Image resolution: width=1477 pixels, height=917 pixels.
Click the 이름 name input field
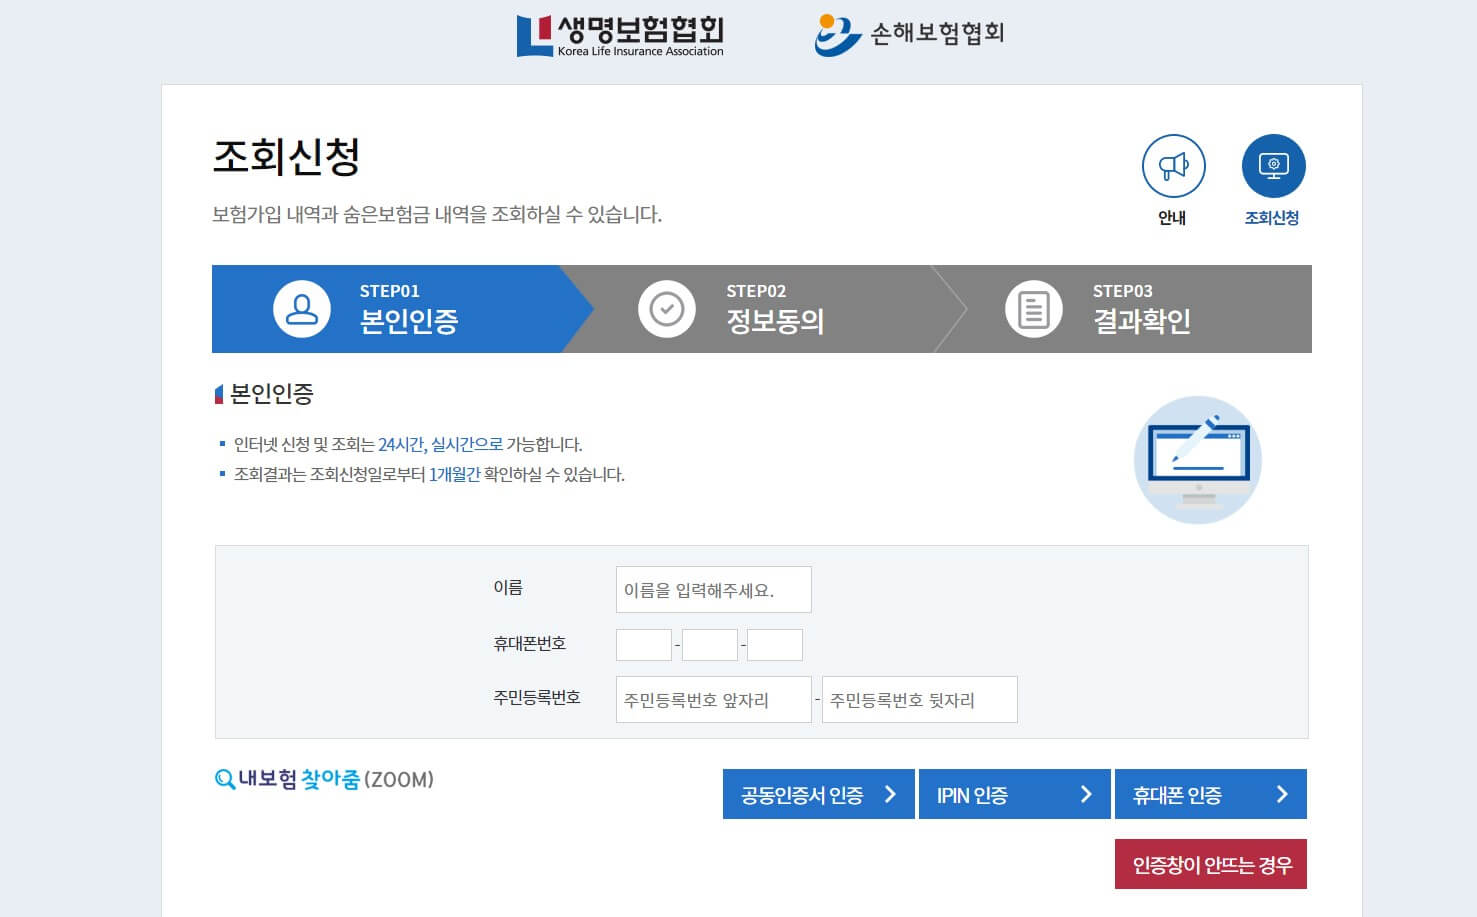click(713, 589)
